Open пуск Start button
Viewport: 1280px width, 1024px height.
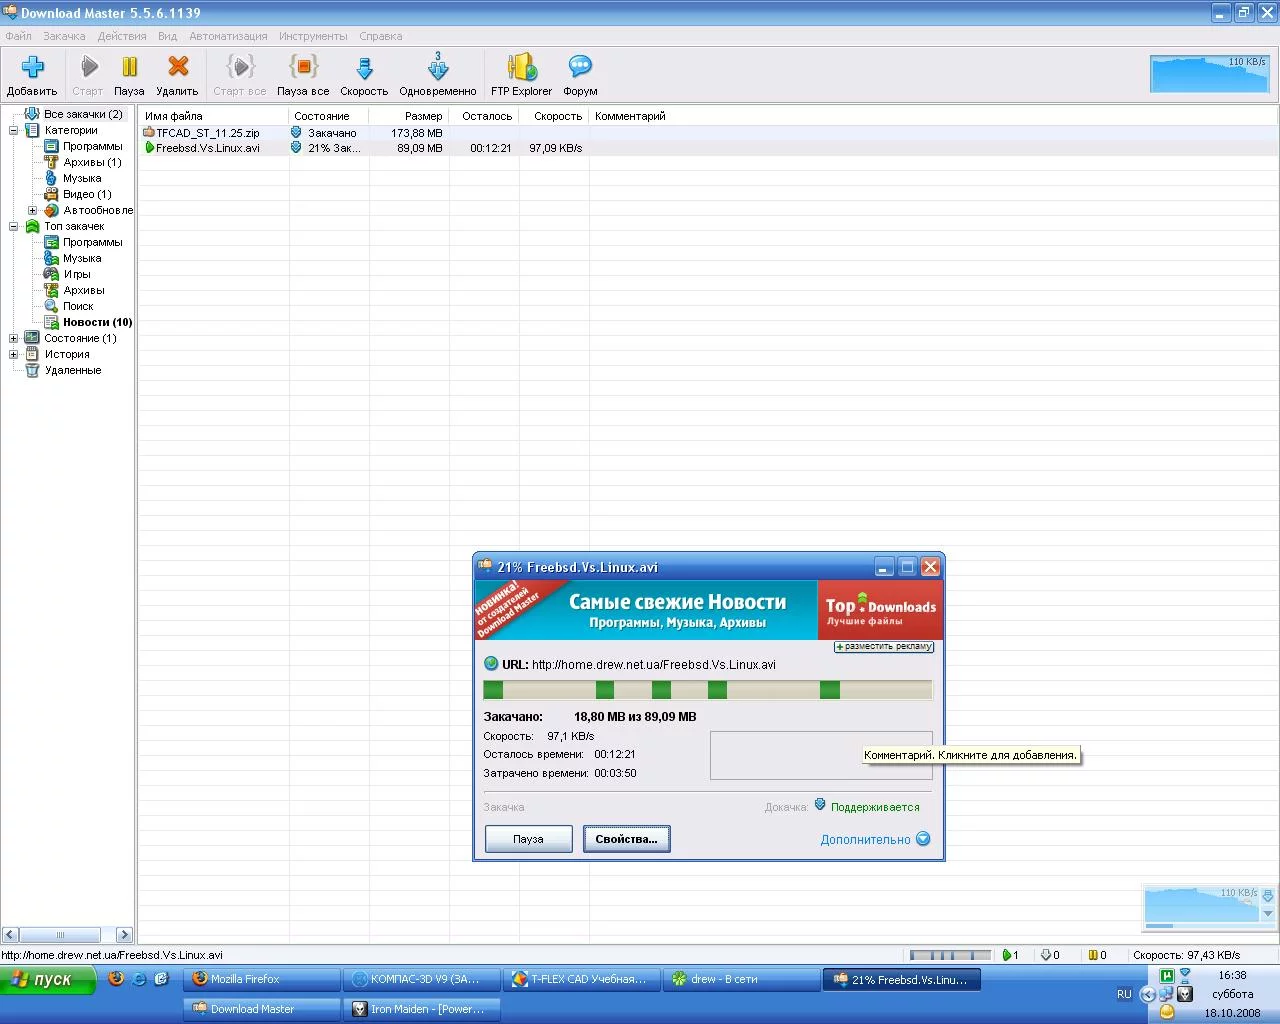coord(48,980)
